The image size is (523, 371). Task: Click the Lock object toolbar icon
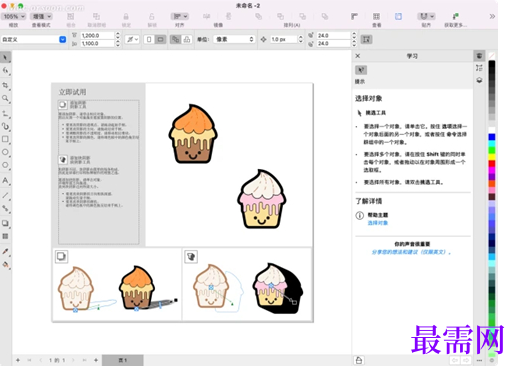coord(126,16)
